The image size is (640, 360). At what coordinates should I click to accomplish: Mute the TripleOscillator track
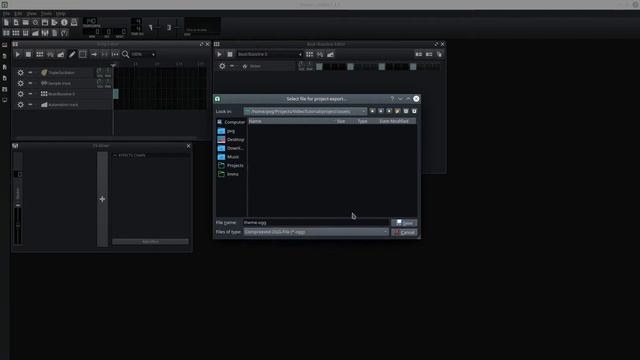(30, 72)
